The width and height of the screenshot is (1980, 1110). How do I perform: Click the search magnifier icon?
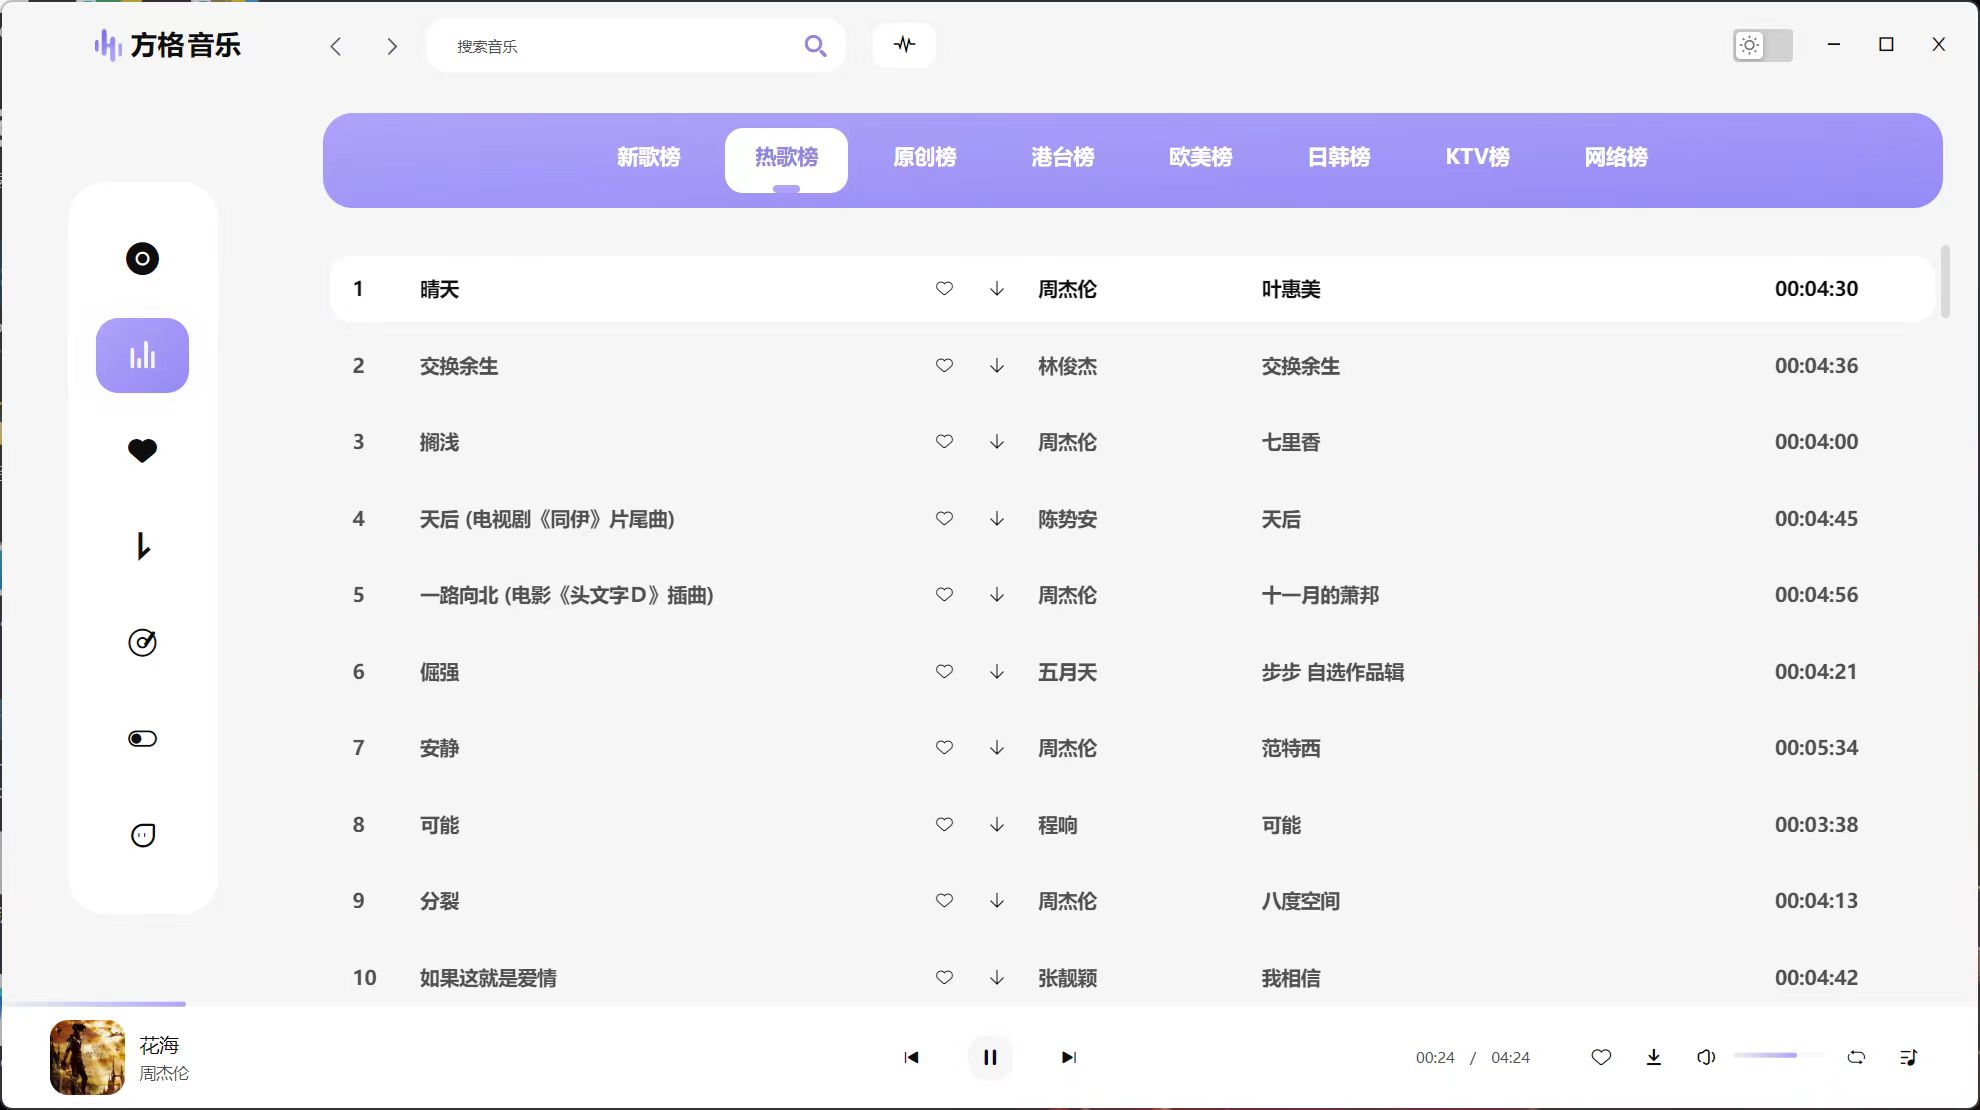tap(815, 46)
